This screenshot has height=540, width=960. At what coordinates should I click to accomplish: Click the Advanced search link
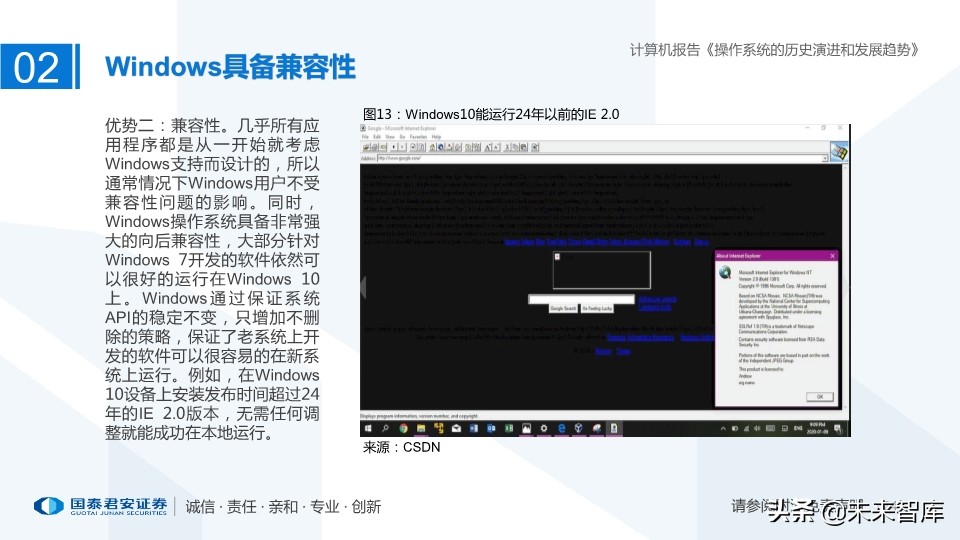click(657, 299)
